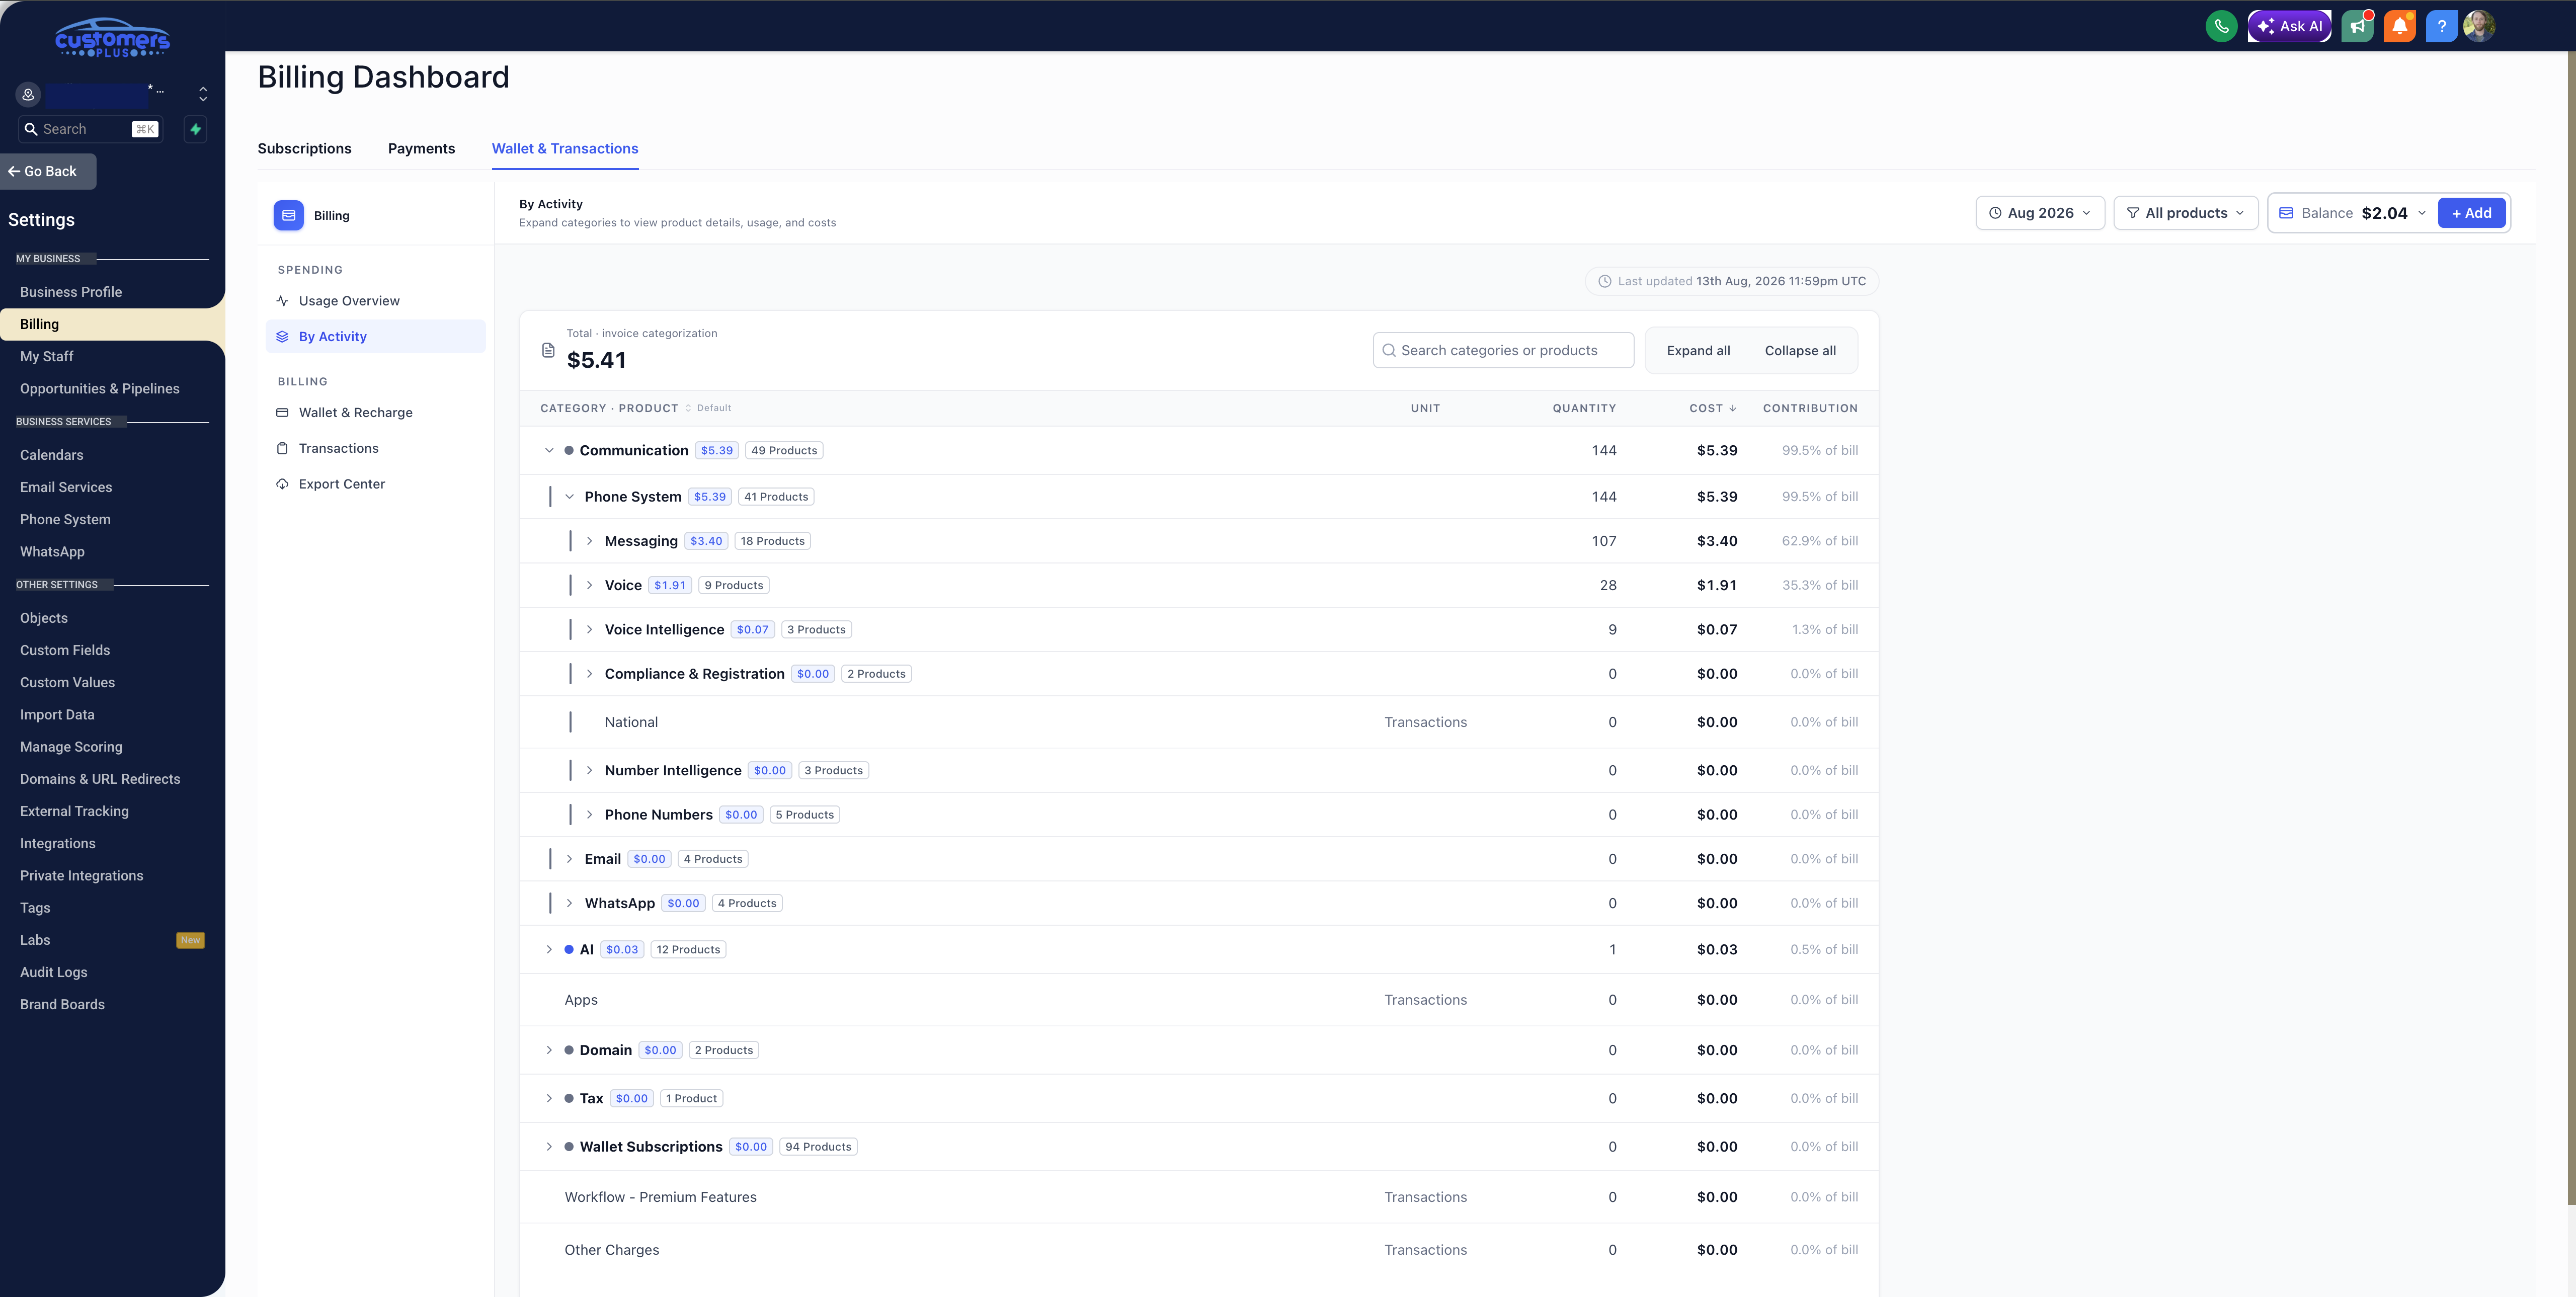Open Calendars in sidebar

point(52,455)
